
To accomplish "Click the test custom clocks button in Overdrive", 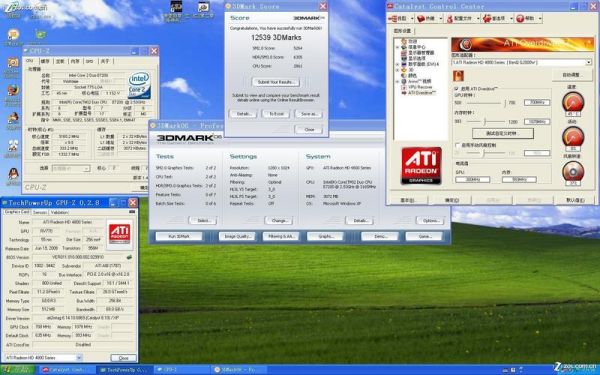I will coord(503,134).
